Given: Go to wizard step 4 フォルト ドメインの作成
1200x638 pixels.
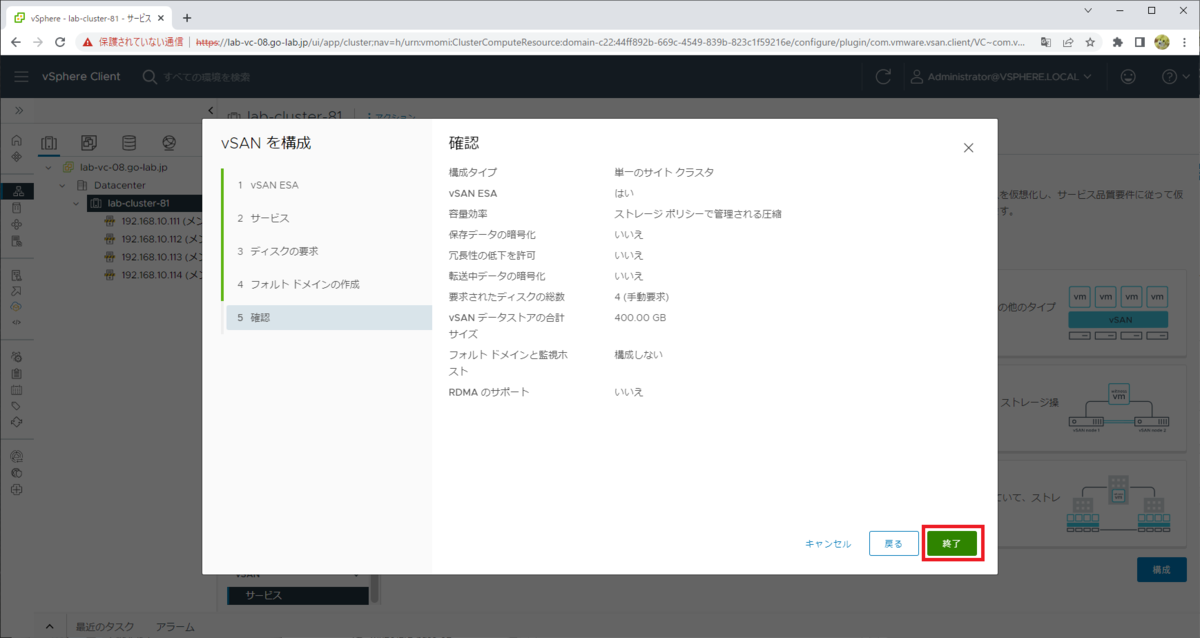Looking at the screenshot, I should pyautogui.click(x=329, y=284).
